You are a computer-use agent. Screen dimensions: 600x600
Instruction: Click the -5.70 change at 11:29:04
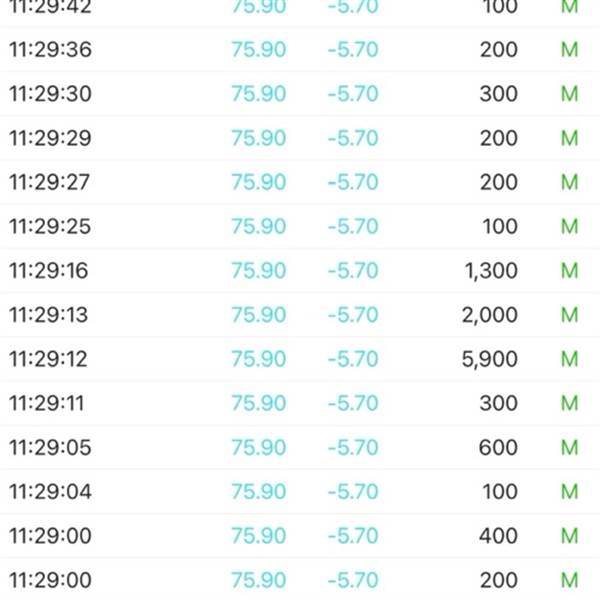(353, 492)
